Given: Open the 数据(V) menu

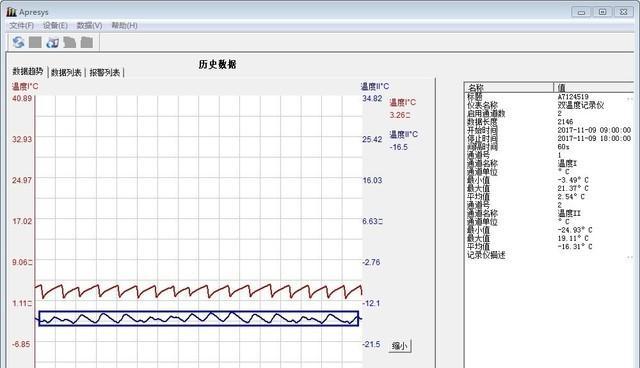Looking at the screenshot, I should click(89, 26).
